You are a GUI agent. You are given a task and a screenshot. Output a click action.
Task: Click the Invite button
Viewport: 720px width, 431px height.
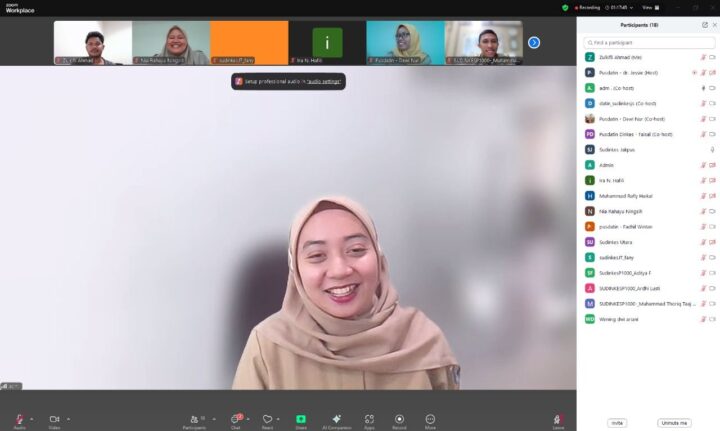[x=617, y=423]
